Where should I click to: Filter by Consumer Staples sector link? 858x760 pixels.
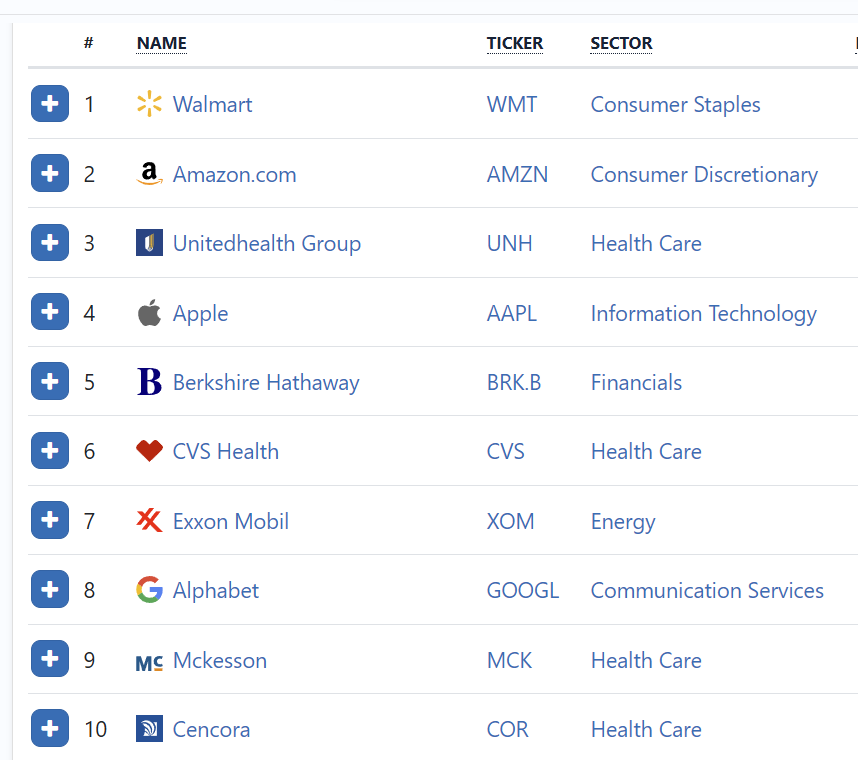tap(675, 104)
